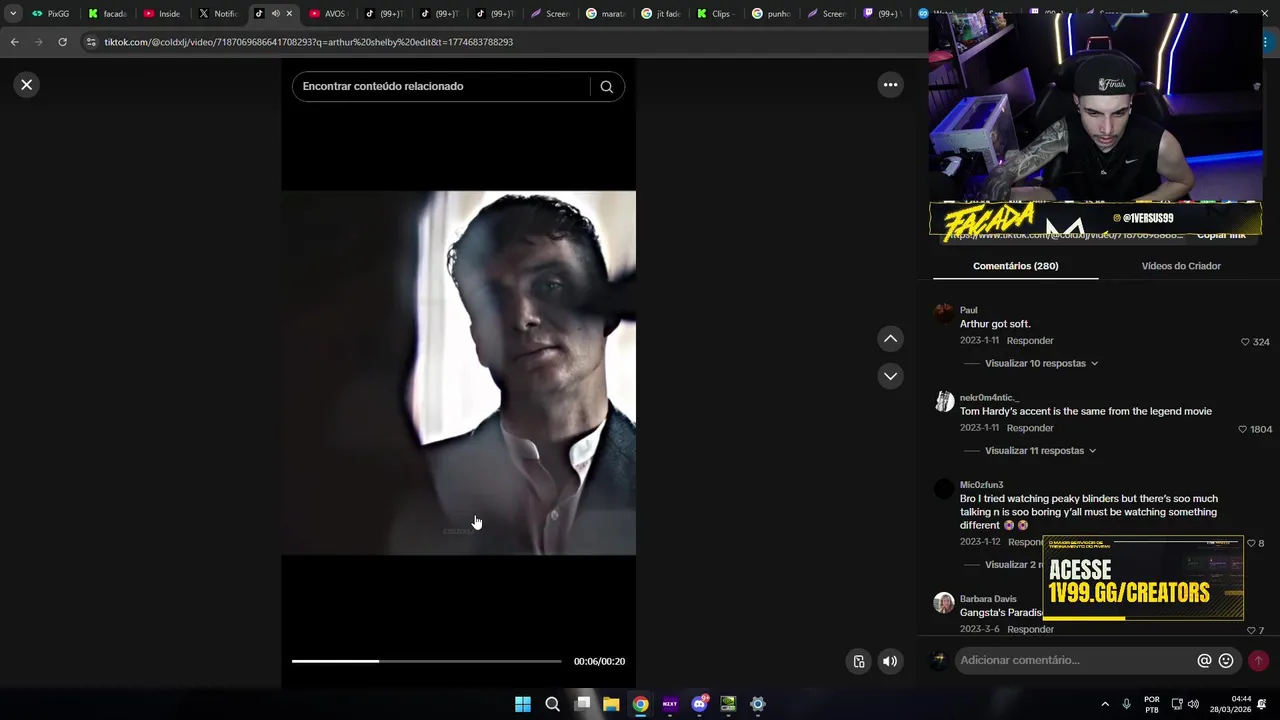Viewport: 1280px width, 720px height.
Task: Mute the active TikTok tab audio
Action: [275, 14]
